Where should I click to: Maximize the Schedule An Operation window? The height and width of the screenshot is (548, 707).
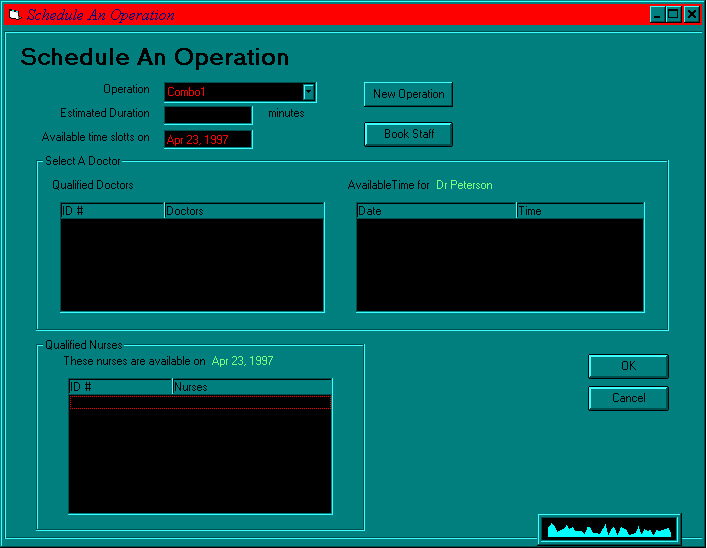673,15
